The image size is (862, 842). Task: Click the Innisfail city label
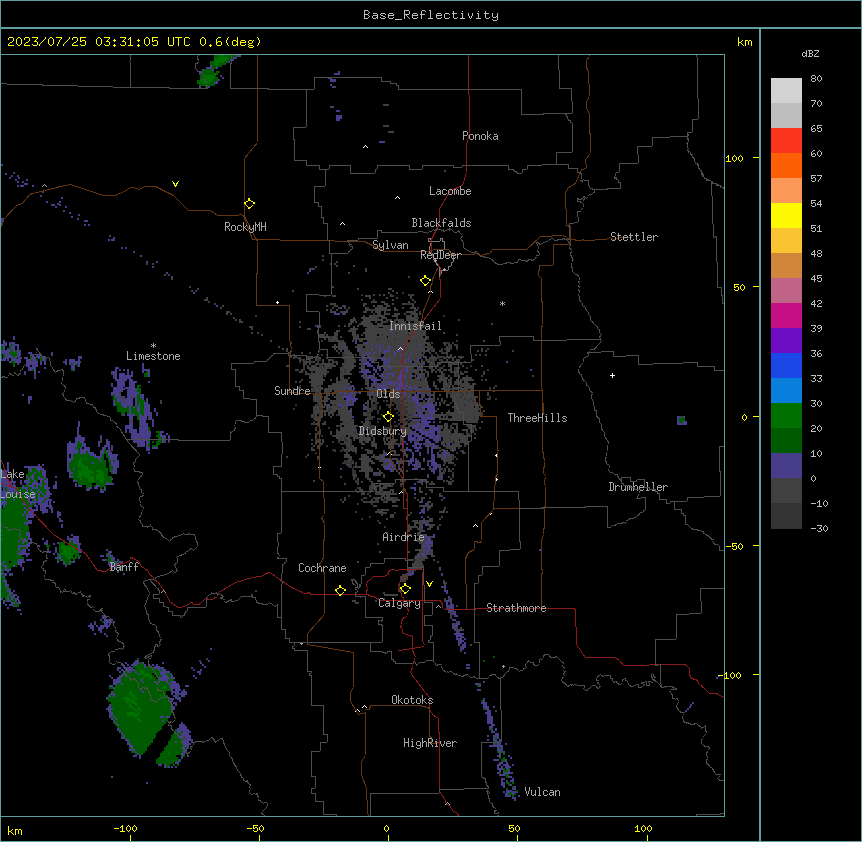415,326
